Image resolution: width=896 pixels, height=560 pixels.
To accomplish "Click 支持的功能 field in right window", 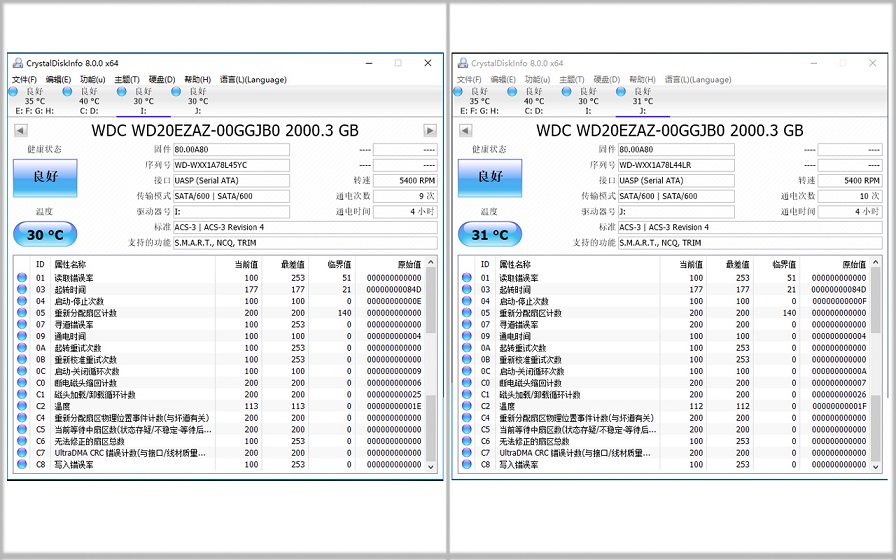I will 750,243.
